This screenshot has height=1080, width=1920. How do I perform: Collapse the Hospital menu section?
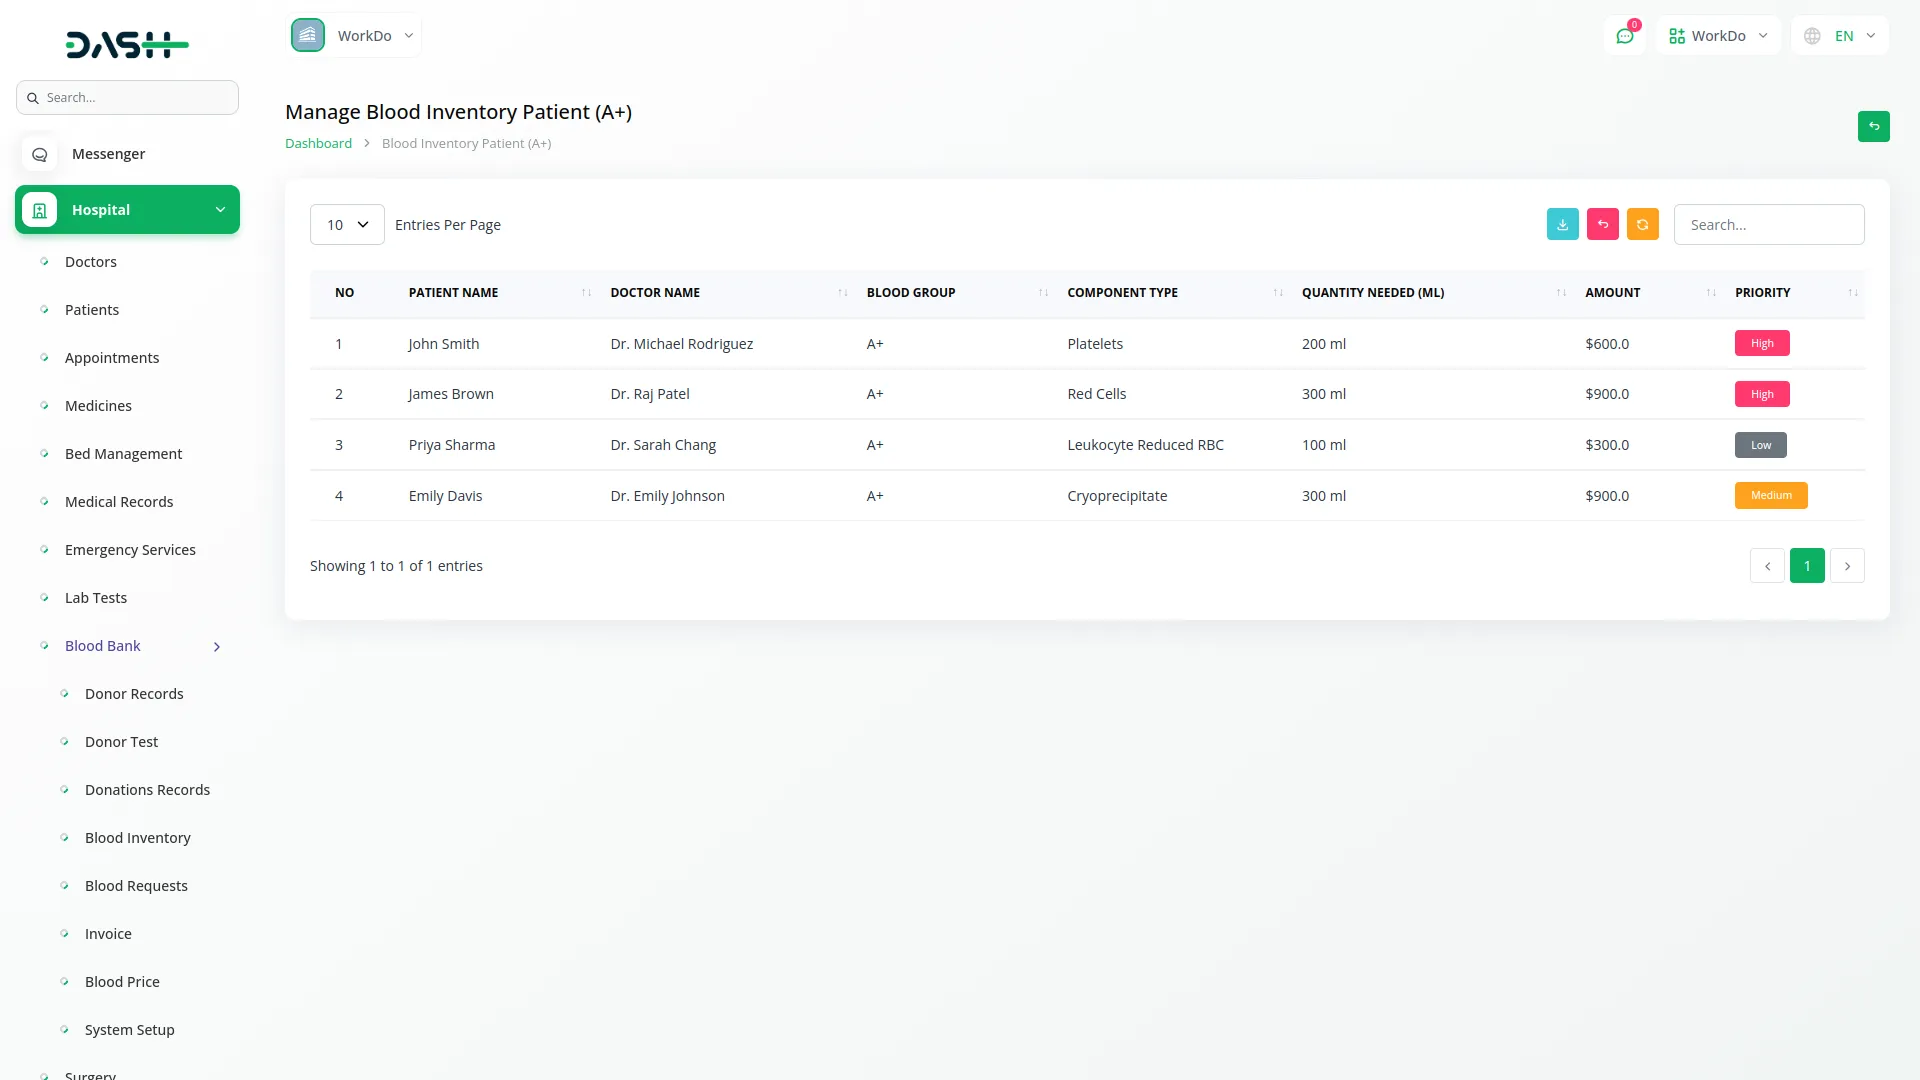tap(220, 210)
